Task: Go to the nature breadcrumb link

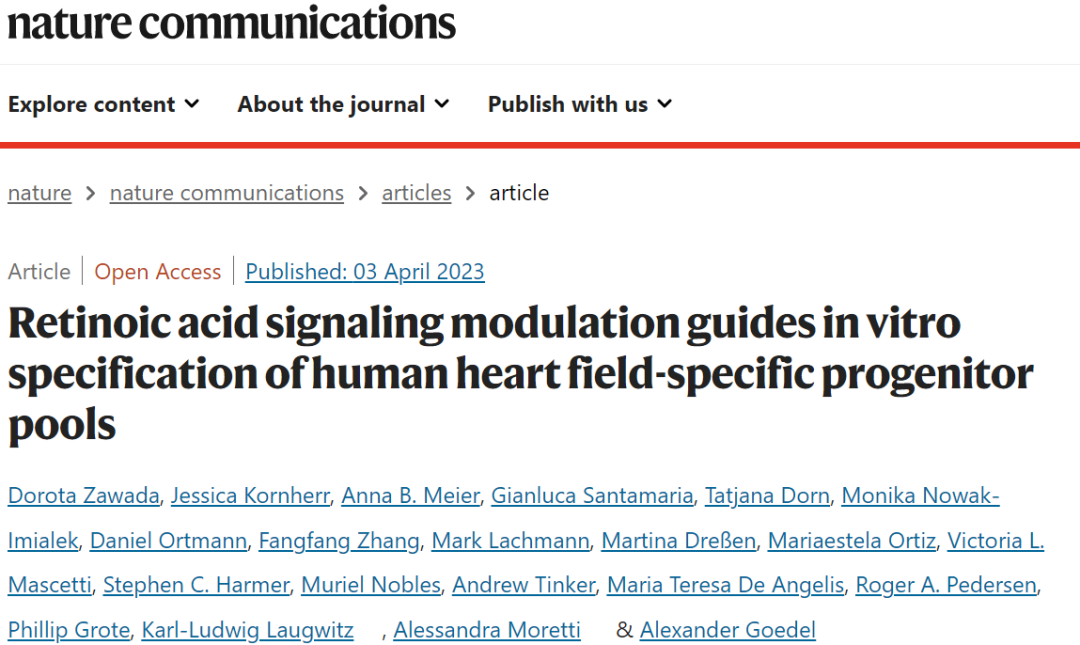Action: pyautogui.click(x=40, y=193)
